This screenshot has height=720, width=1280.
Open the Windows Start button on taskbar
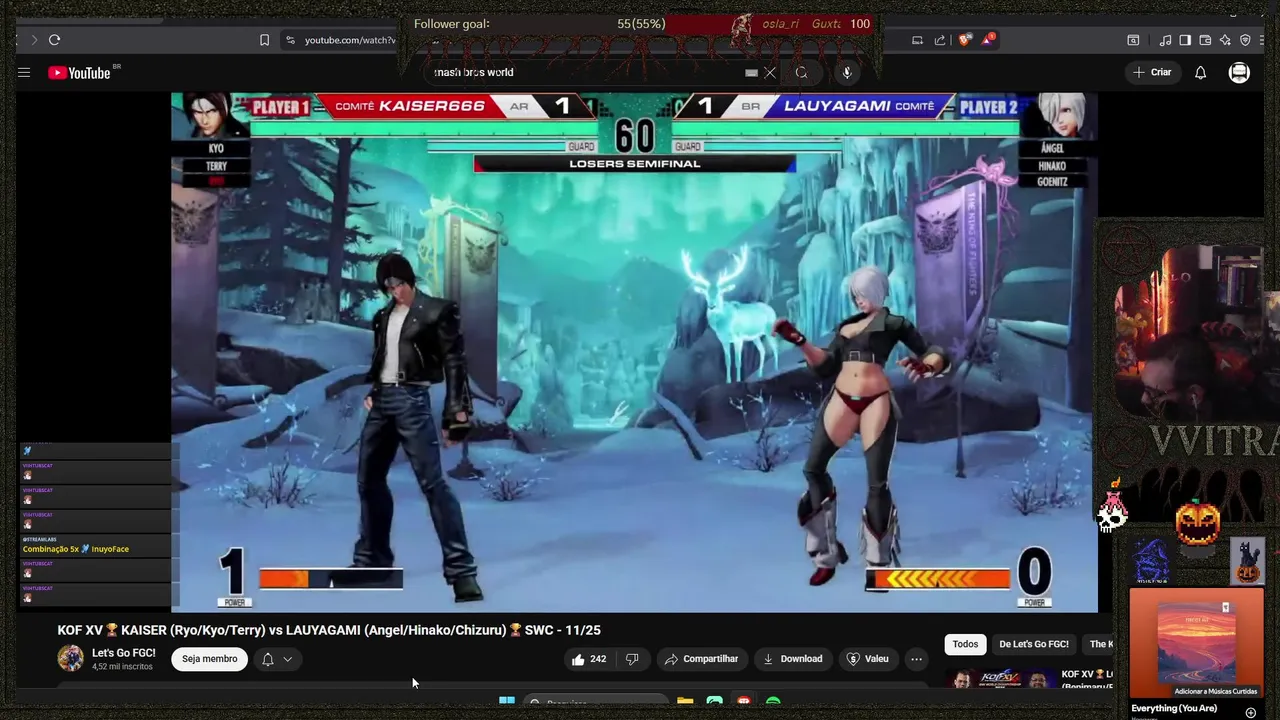tap(507, 701)
